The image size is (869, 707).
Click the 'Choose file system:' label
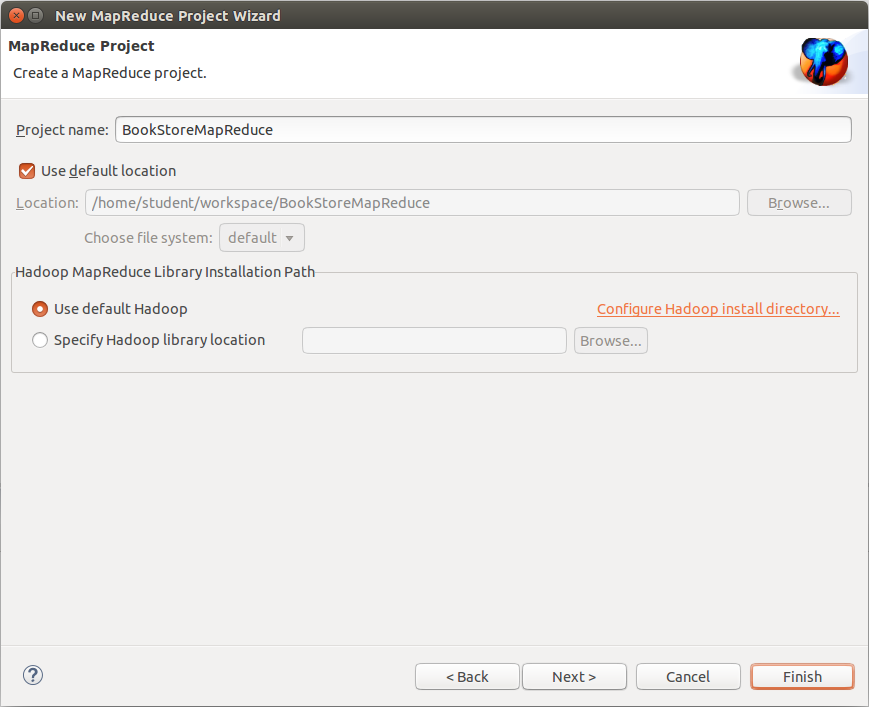[x=149, y=238]
